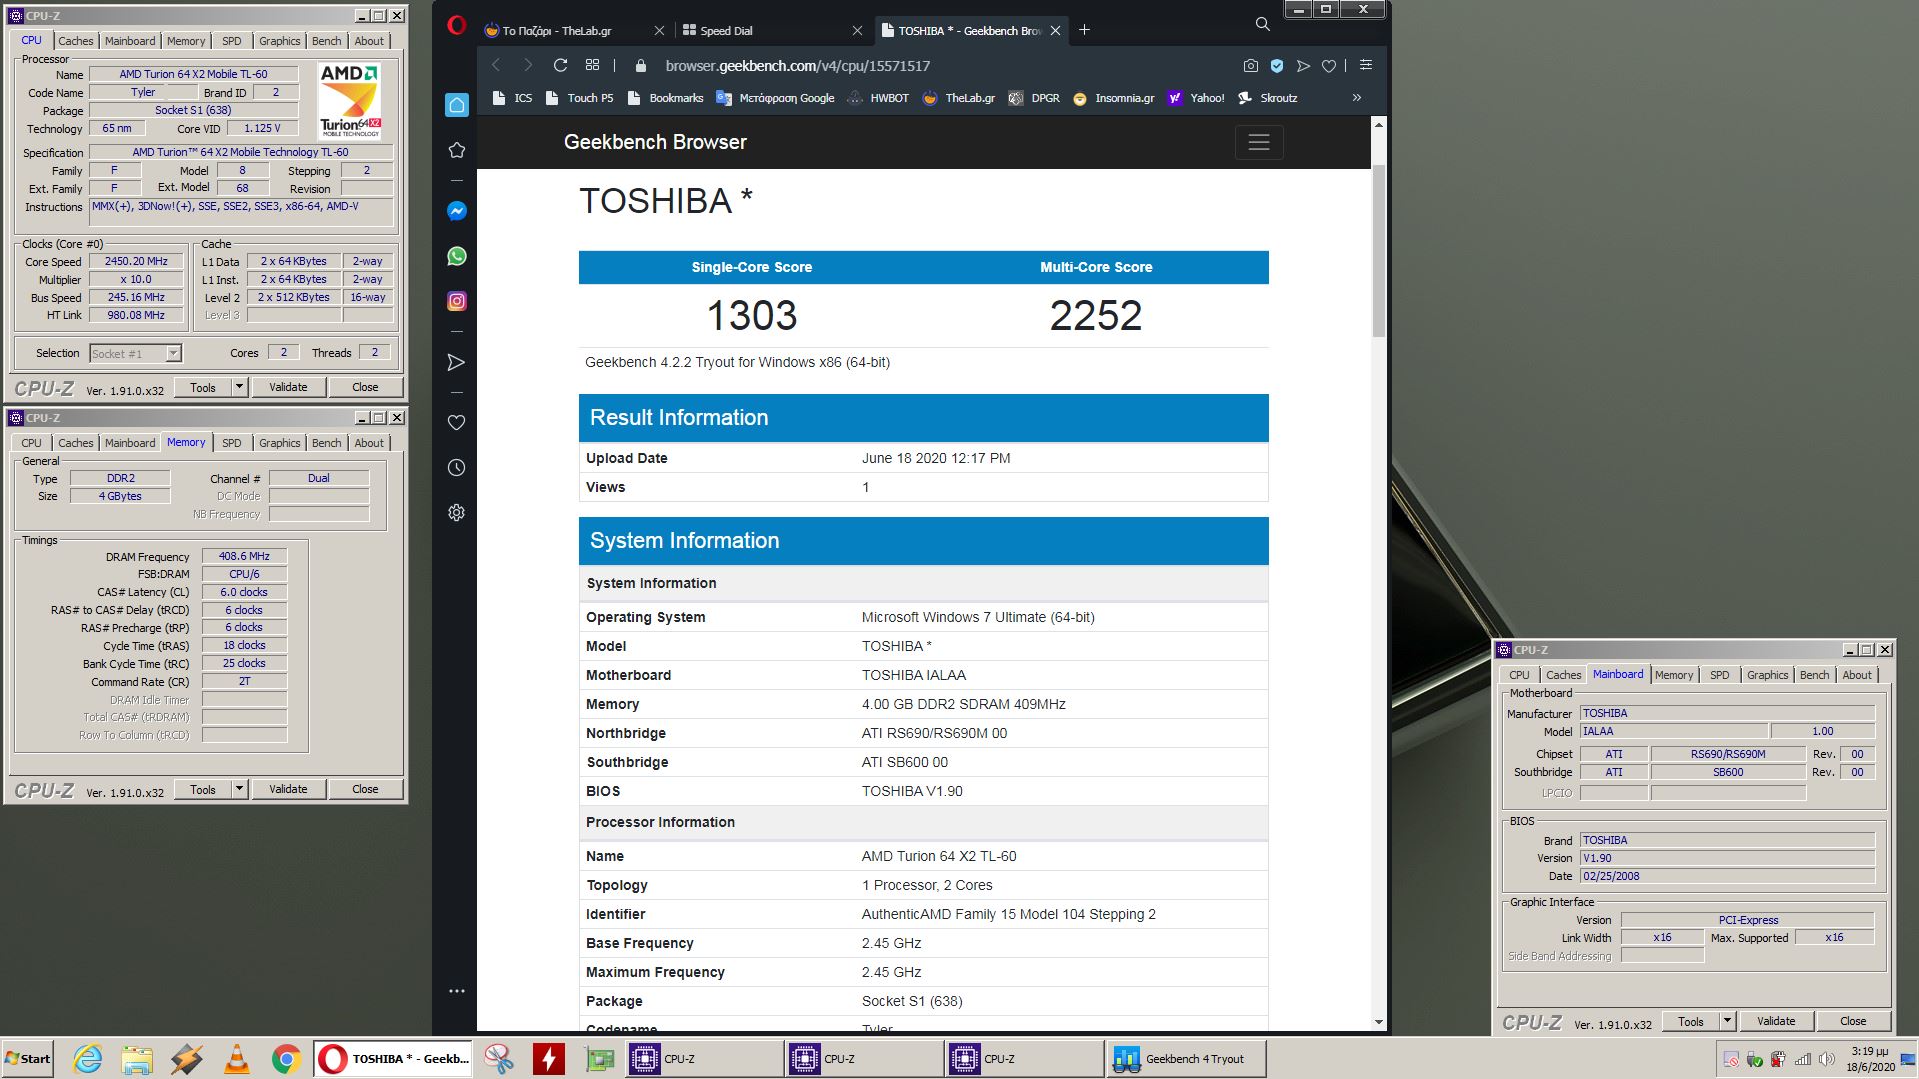
Task: Click Validate in Mainboard CPU-Z window
Action: tap(1776, 1021)
